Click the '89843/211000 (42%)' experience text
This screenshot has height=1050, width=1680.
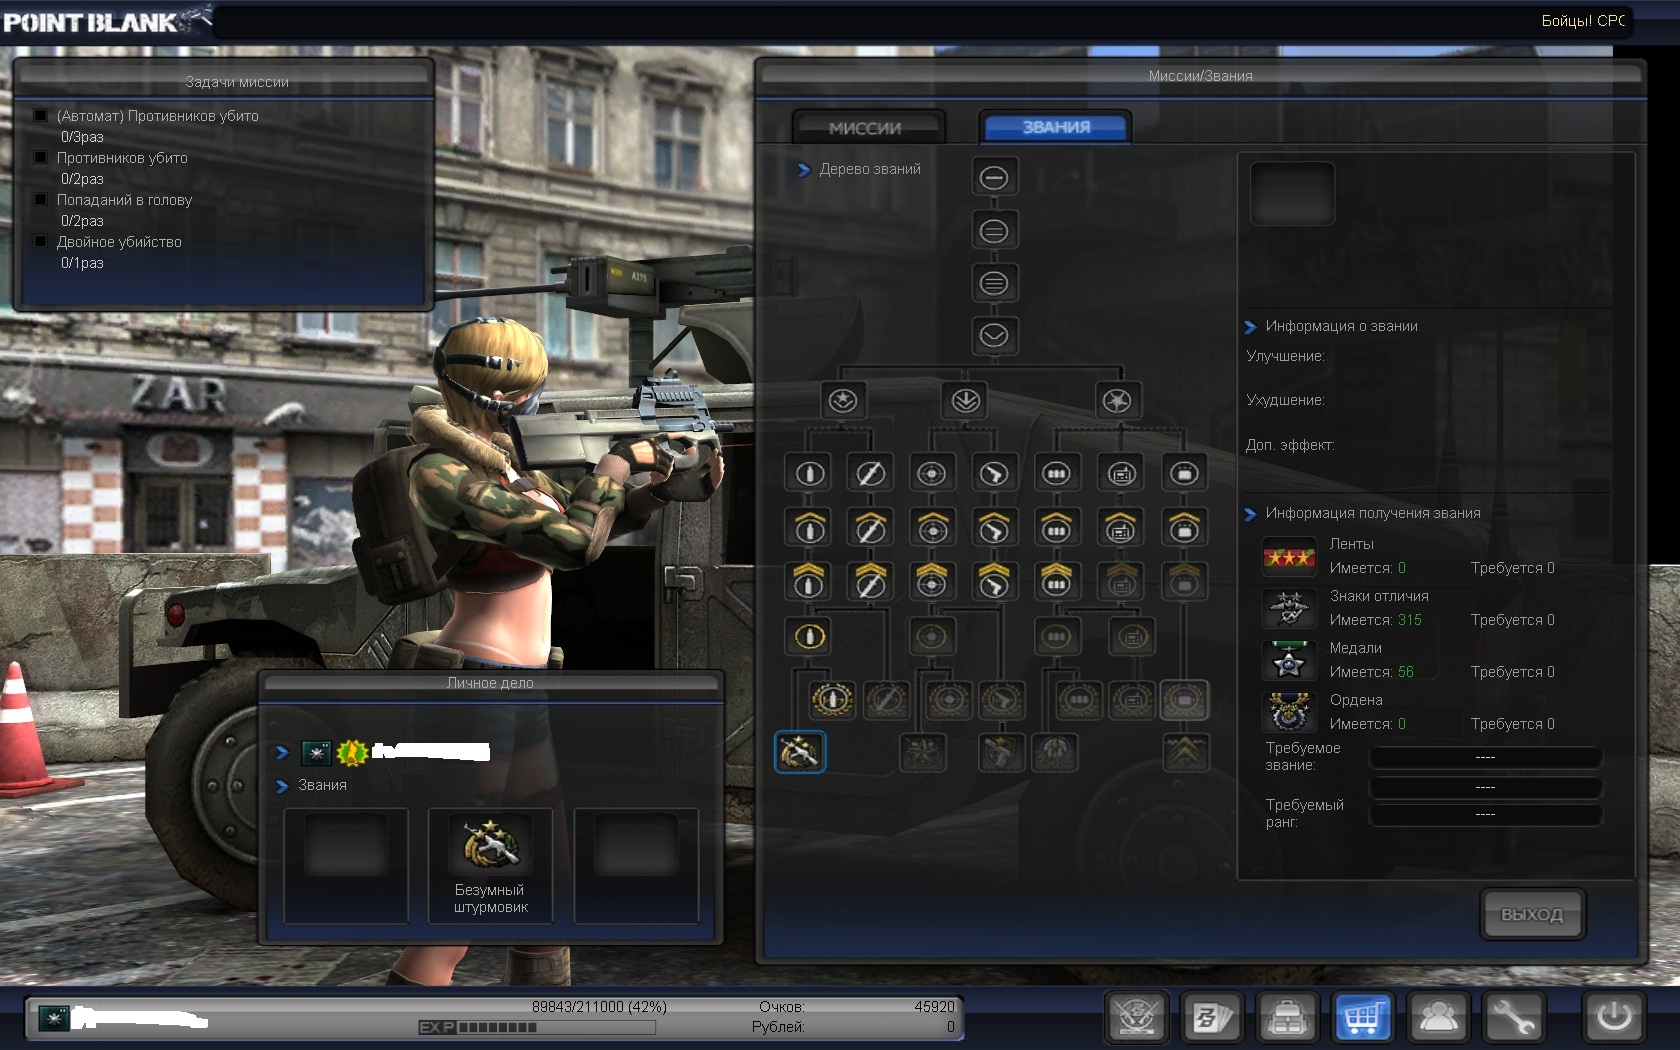pyautogui.click(x=599, y=1007)
